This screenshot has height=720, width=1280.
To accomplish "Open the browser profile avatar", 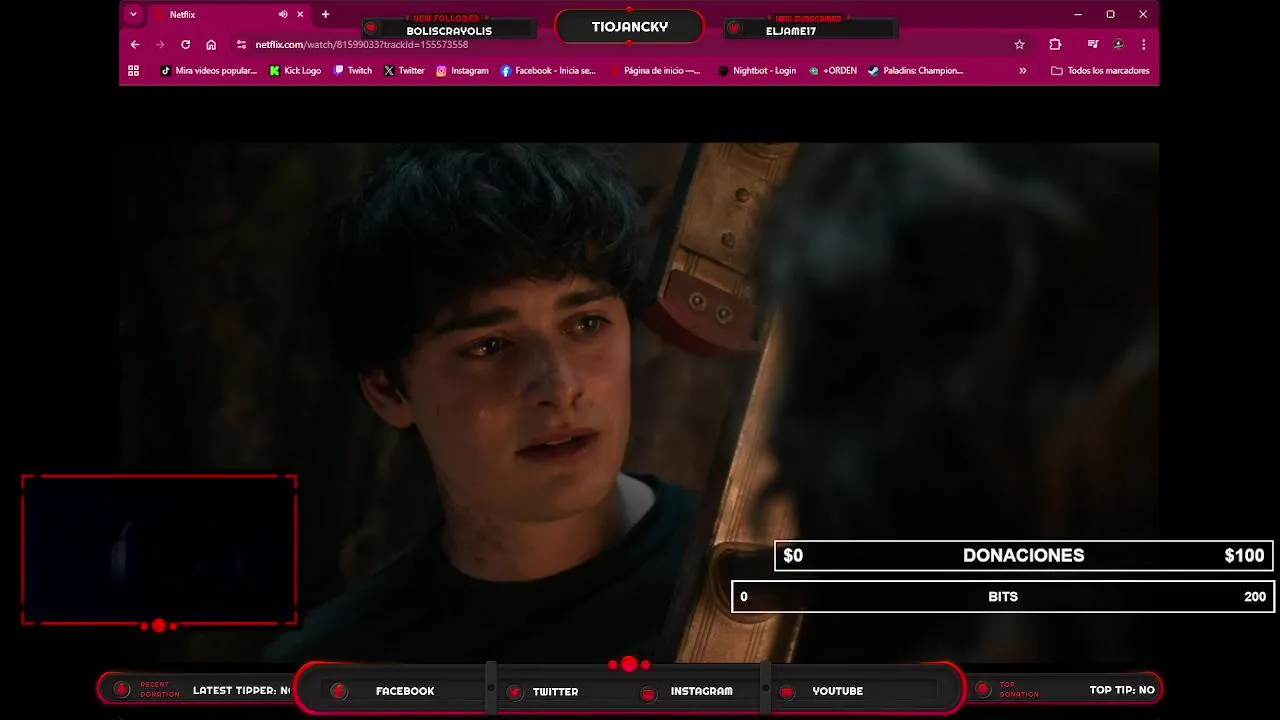I will point(1118,45).
